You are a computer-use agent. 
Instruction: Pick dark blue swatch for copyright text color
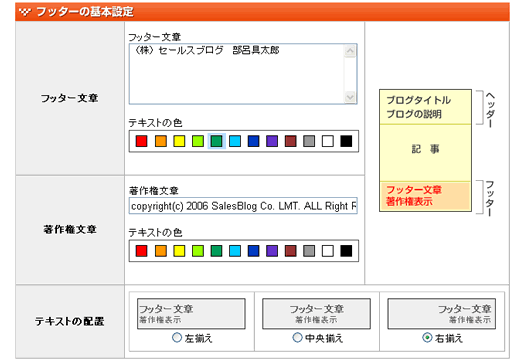point(253,250)
